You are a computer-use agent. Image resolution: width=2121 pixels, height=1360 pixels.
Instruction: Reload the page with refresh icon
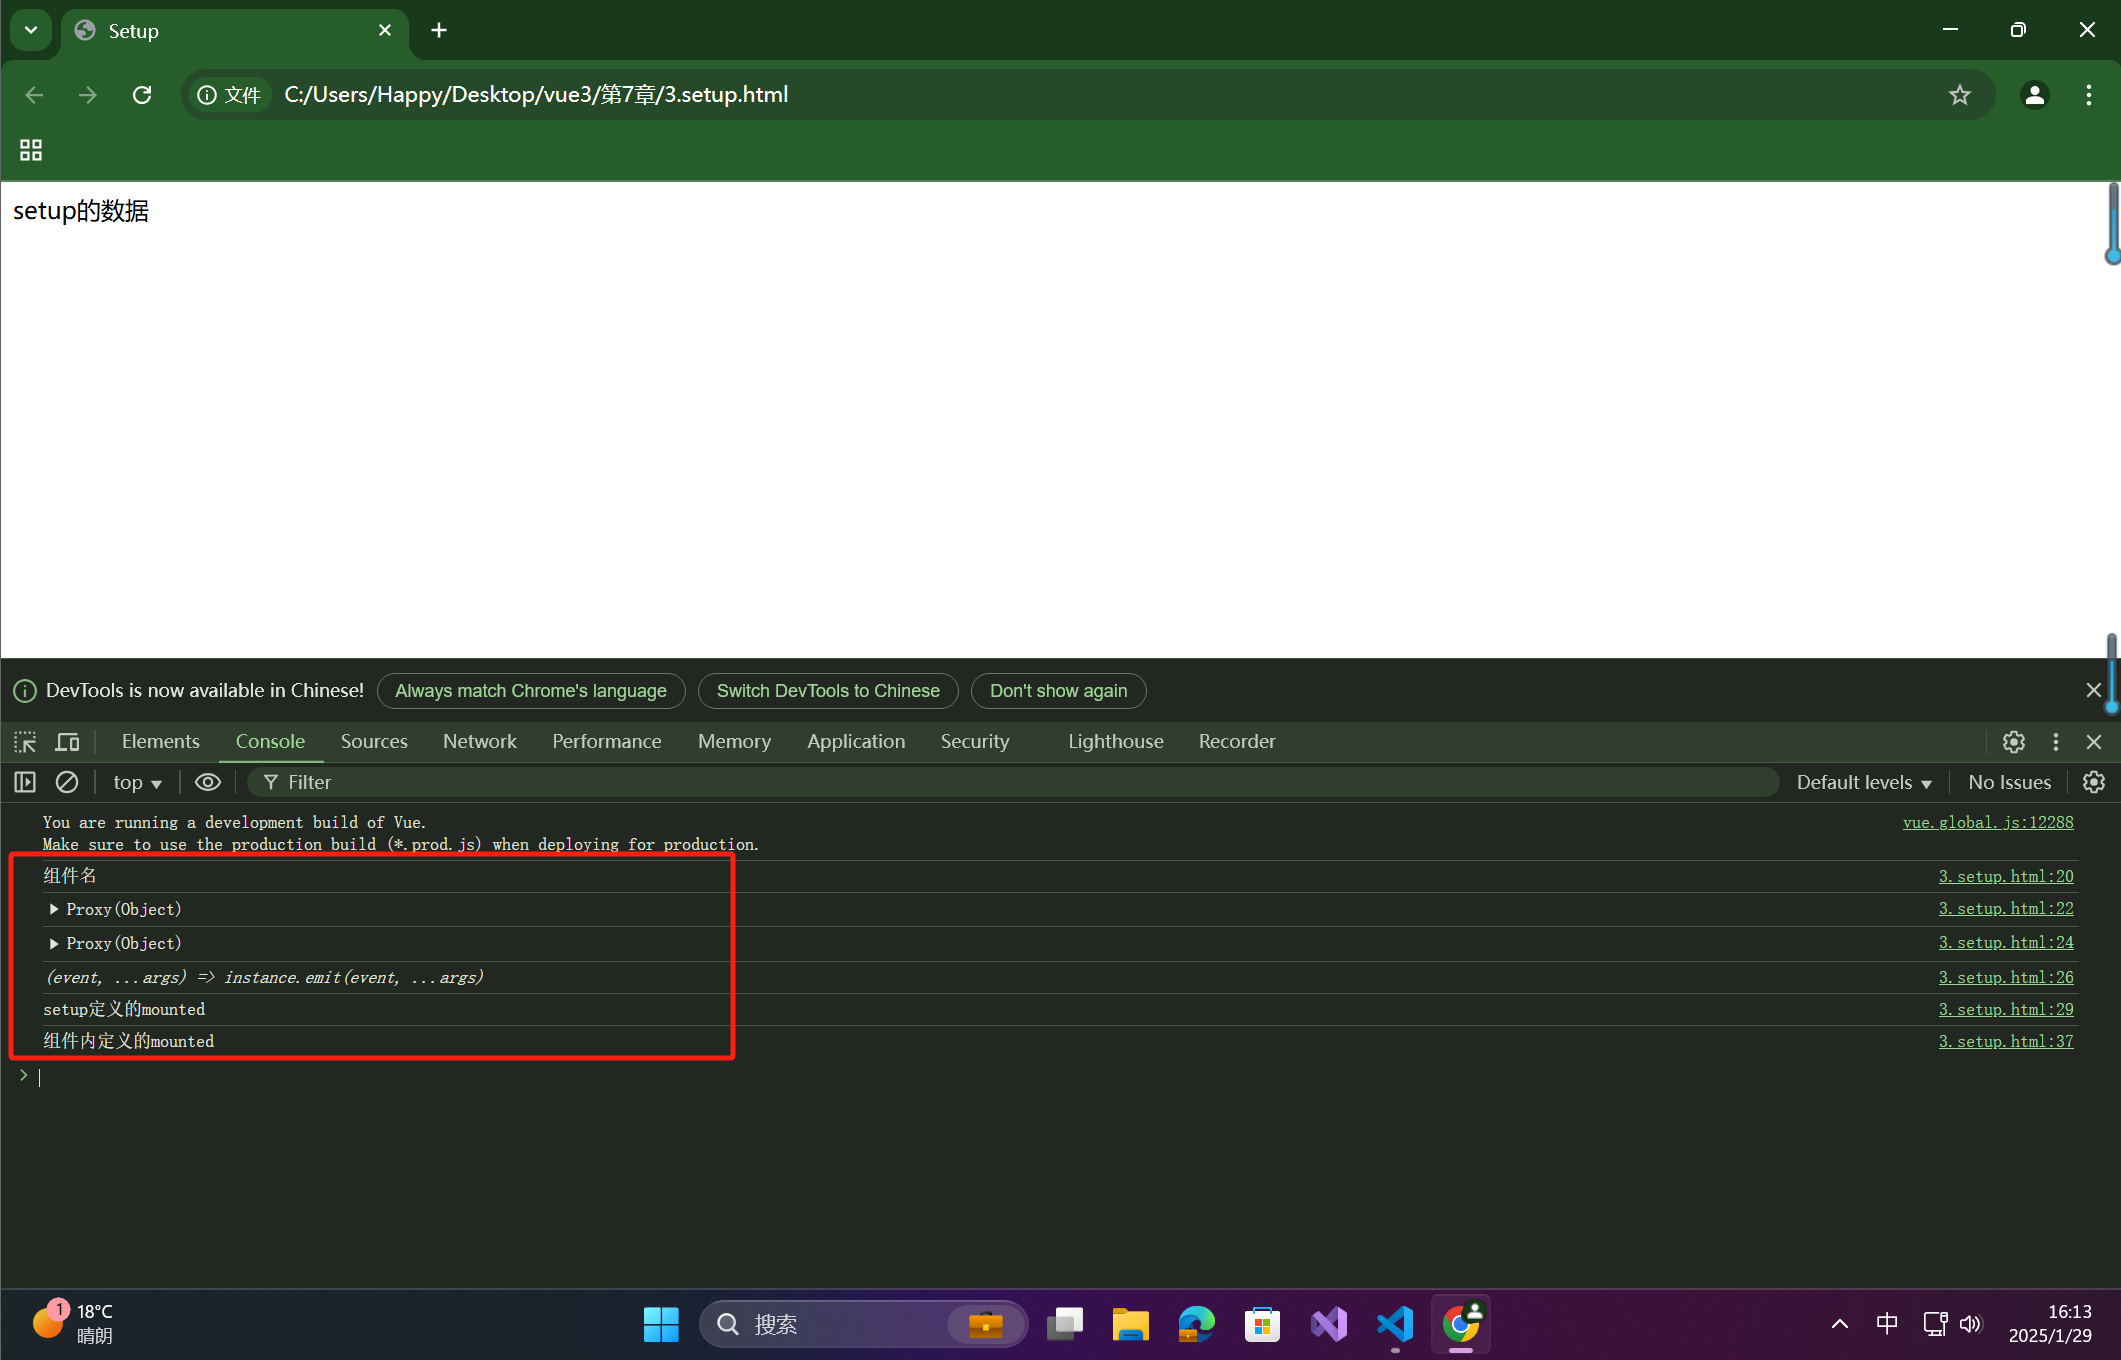[142, 95]
